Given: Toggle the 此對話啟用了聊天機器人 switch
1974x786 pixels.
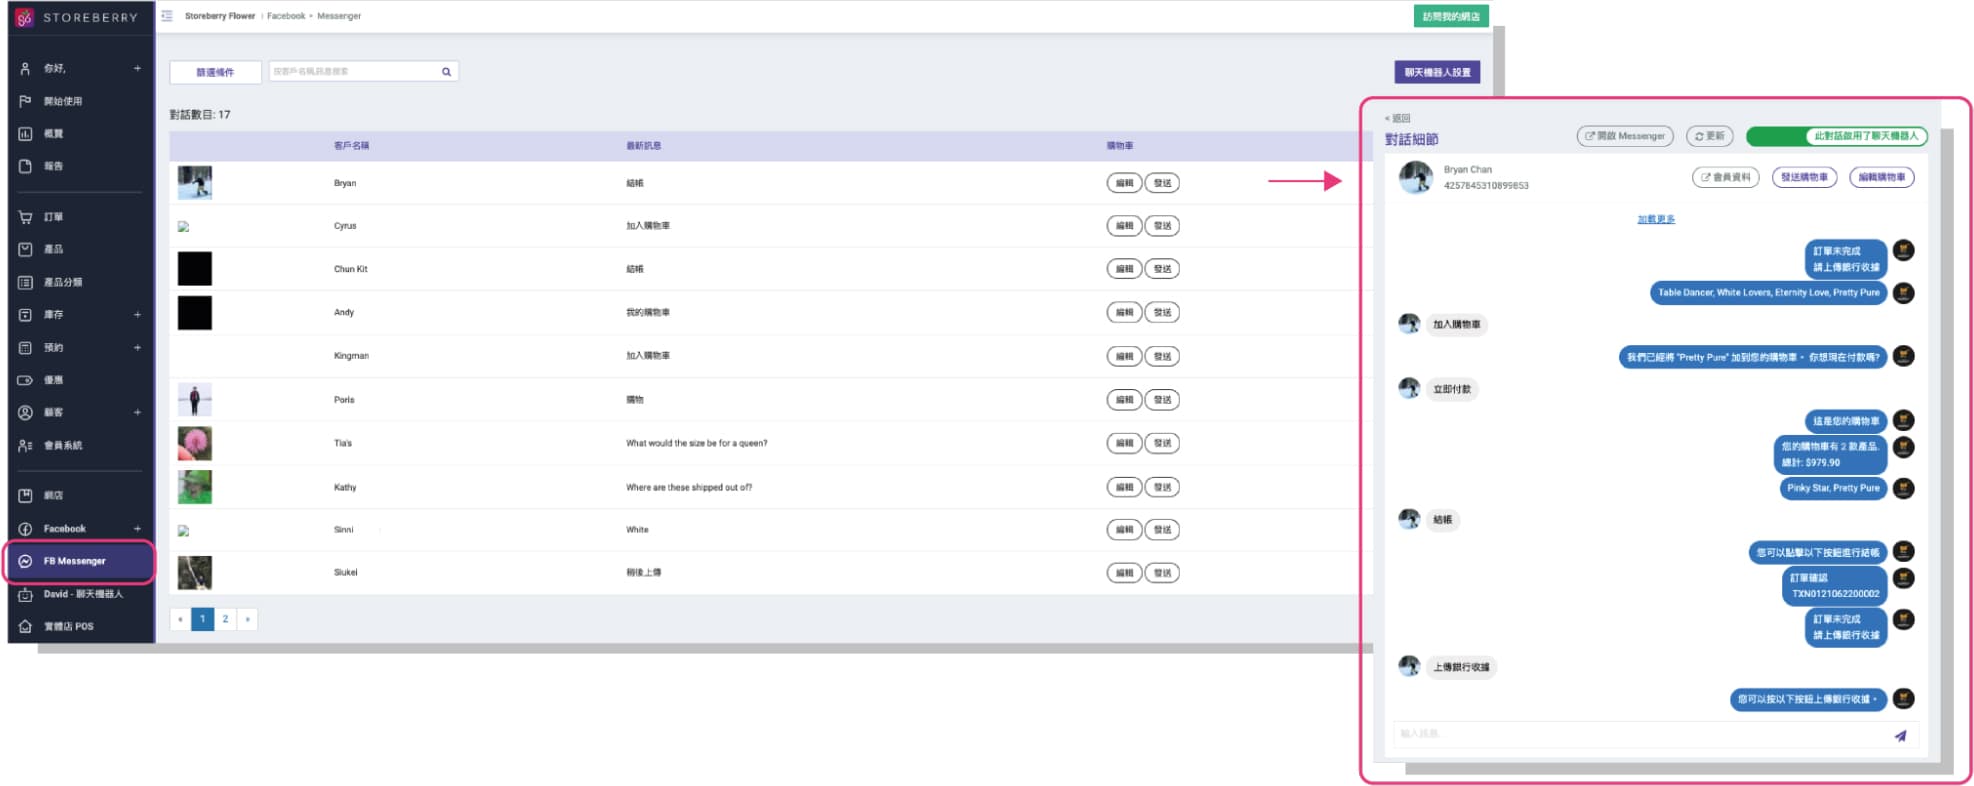Looking at the screenshot, I should pos(1836,136).
